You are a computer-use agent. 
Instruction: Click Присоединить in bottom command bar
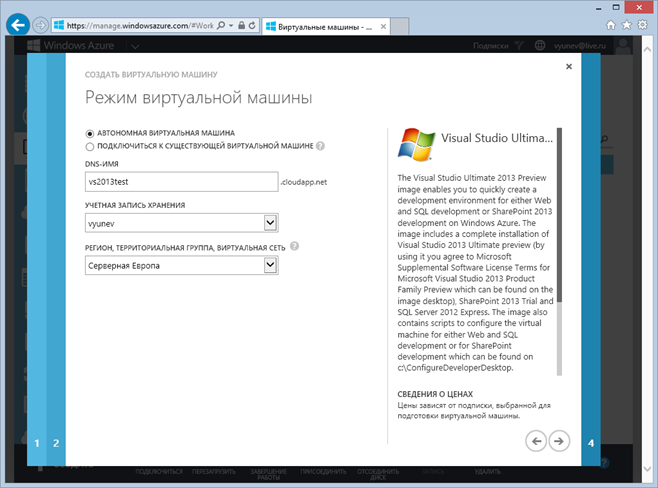tap(323, 472)
